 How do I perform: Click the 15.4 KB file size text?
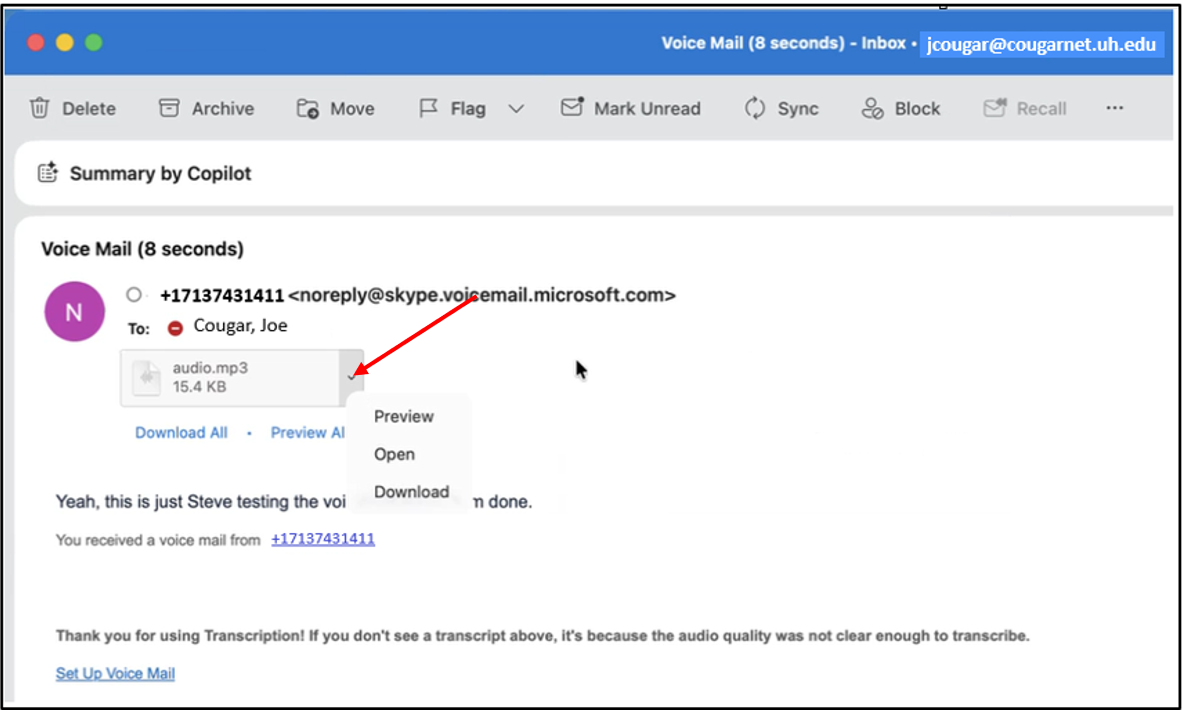pyautogui.click(x=199, y=387)
